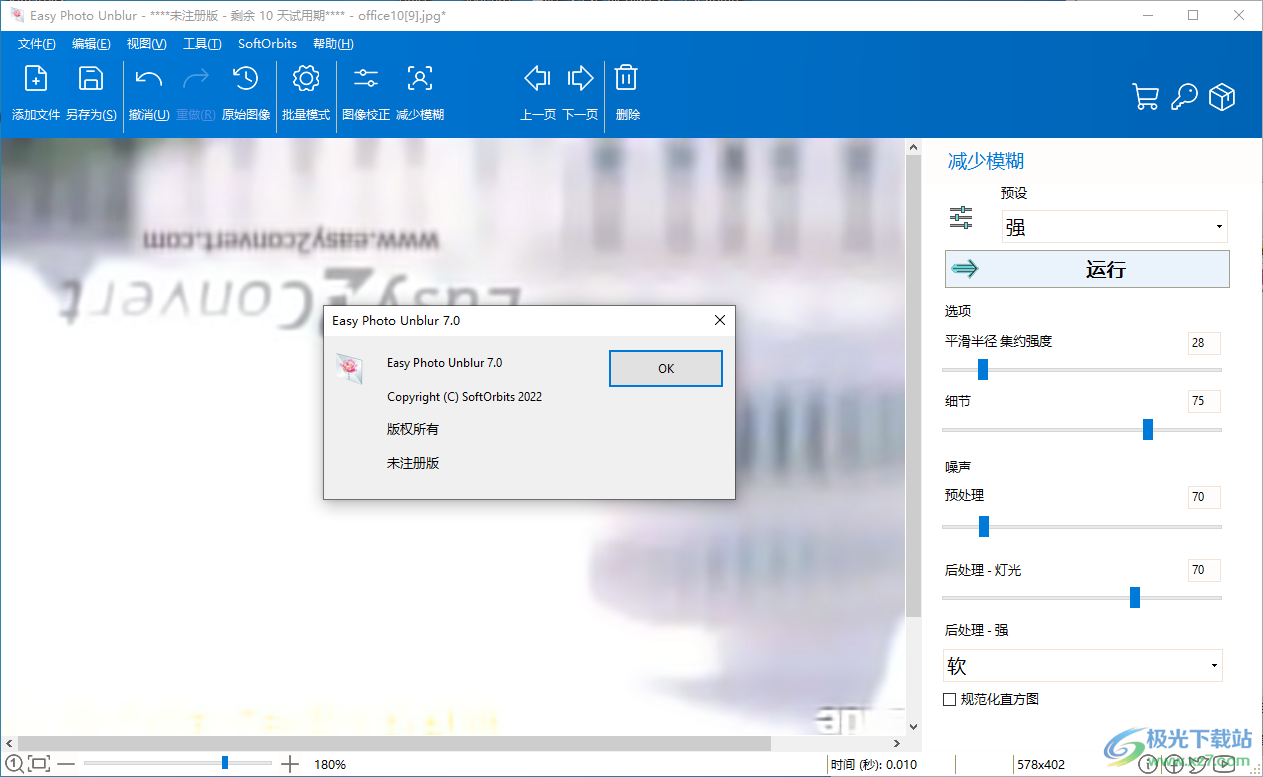Open batch mode gear icon
This screenshot has width=1263, height=777.
(x=306, y=79)
